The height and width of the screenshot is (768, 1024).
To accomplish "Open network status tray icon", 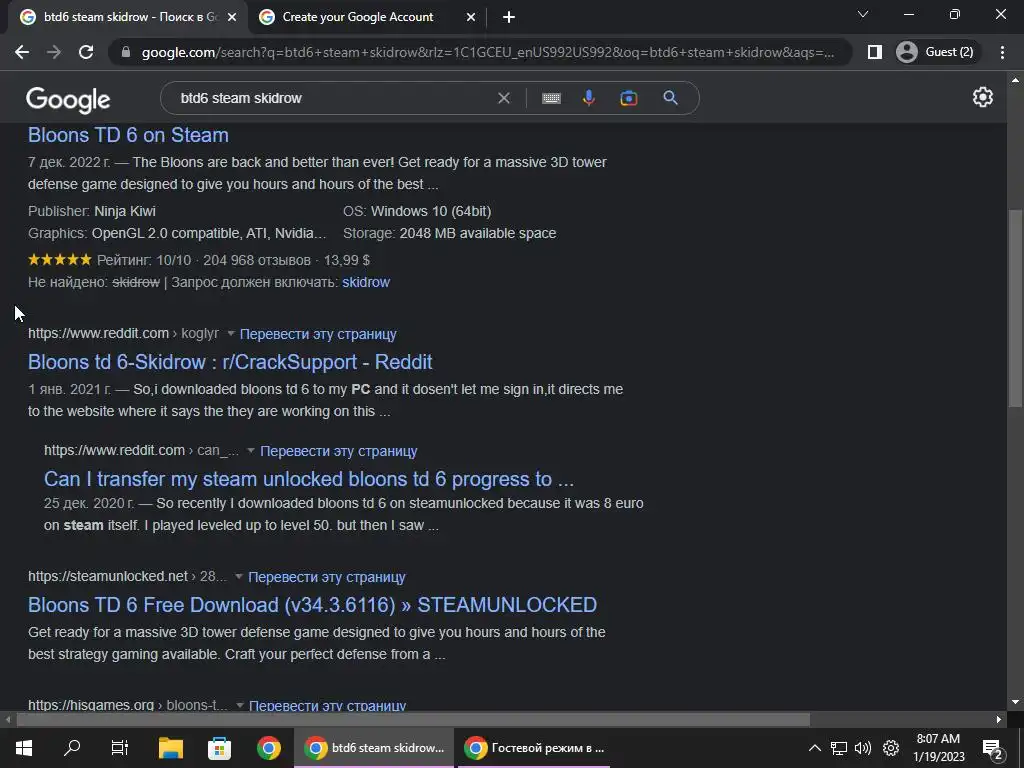I will (839, 748).
